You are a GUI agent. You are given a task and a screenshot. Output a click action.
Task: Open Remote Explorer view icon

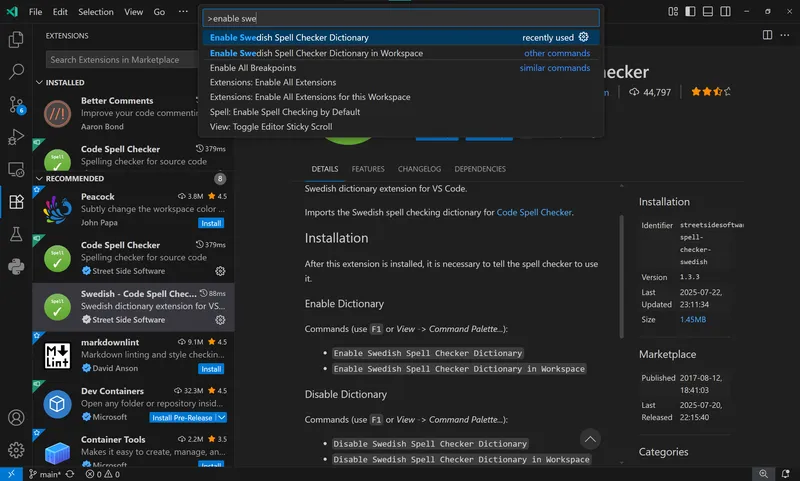[x=16, y=169]
